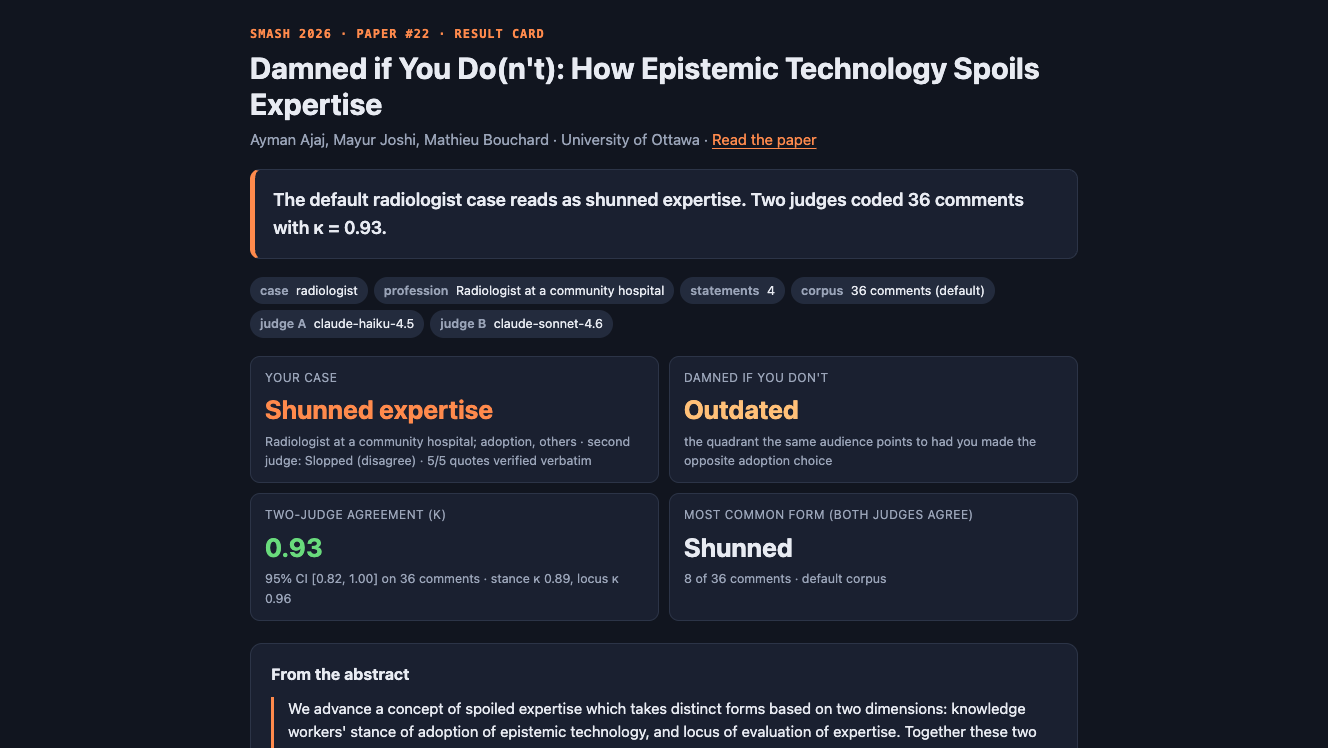Click the 95% CI agreement detail text

click(x=442, y=588)
